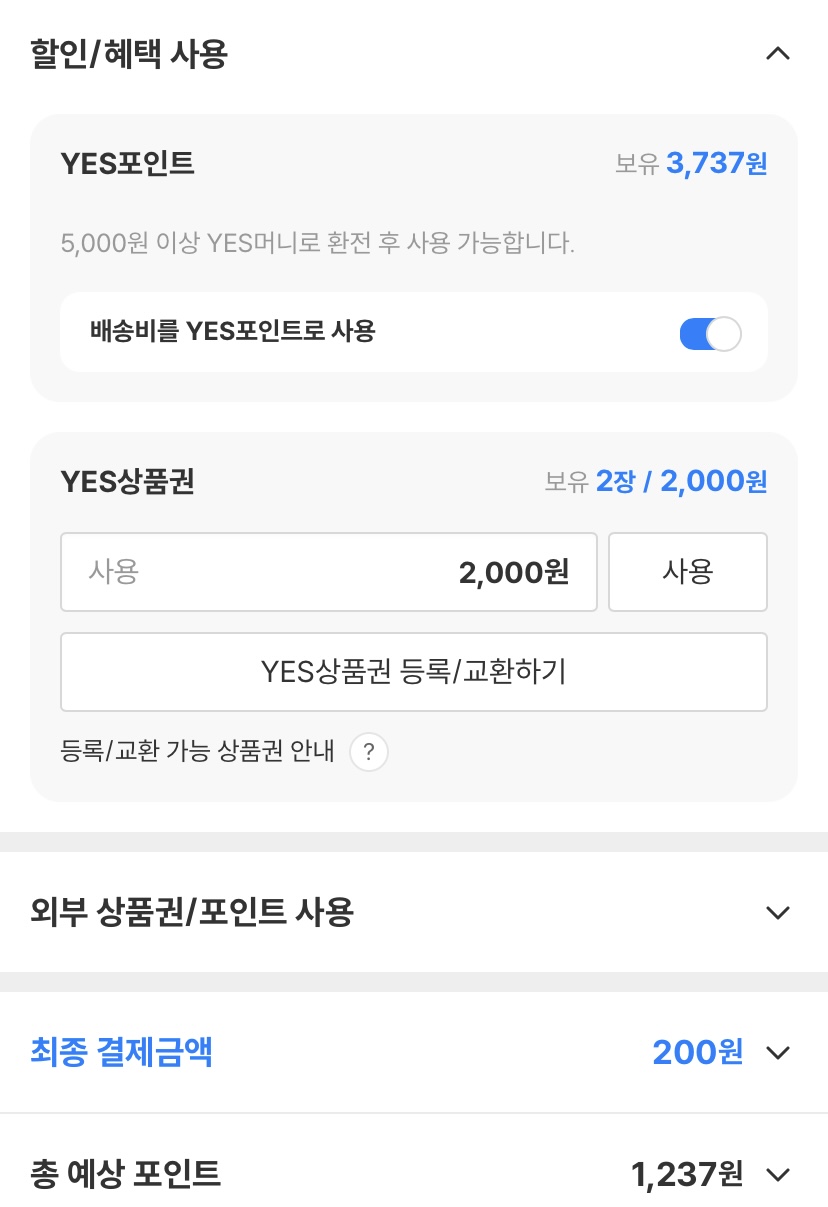The width and height of the screenshot is (828, 1207).
Task: Click the question mark help icon
Action: pyautogui.click(x=369, y=751)
